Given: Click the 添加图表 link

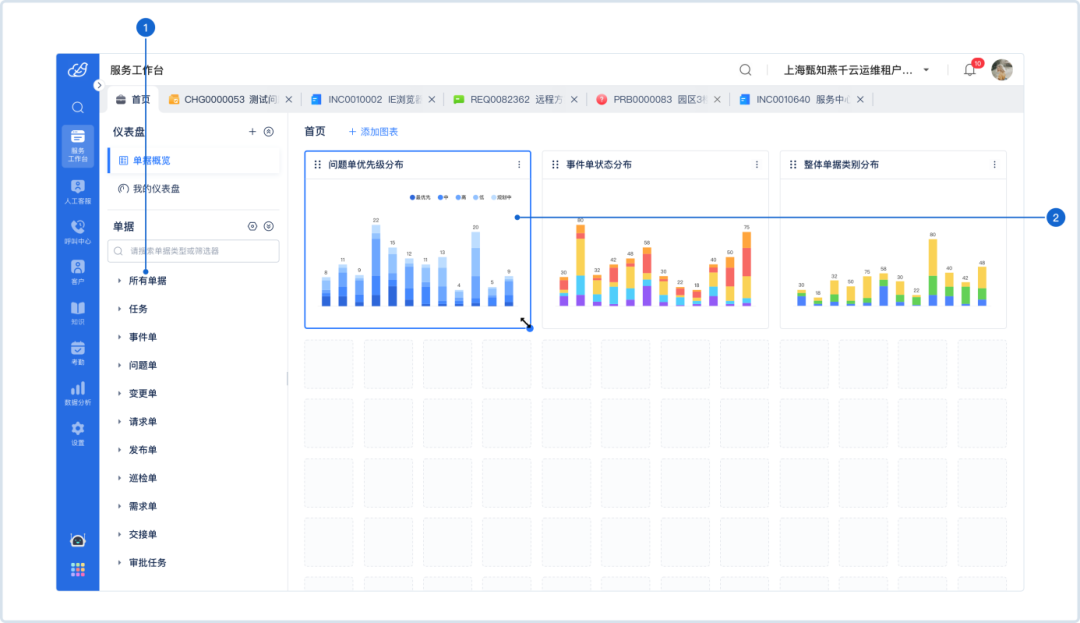Looking at the screenshot, I should (373, 131).
